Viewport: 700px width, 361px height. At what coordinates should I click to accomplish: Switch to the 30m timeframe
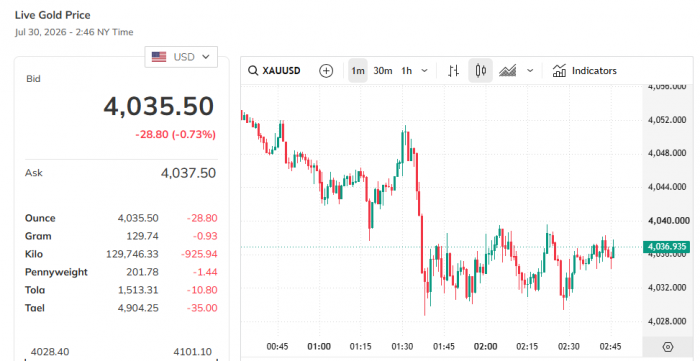coord(383,71)
